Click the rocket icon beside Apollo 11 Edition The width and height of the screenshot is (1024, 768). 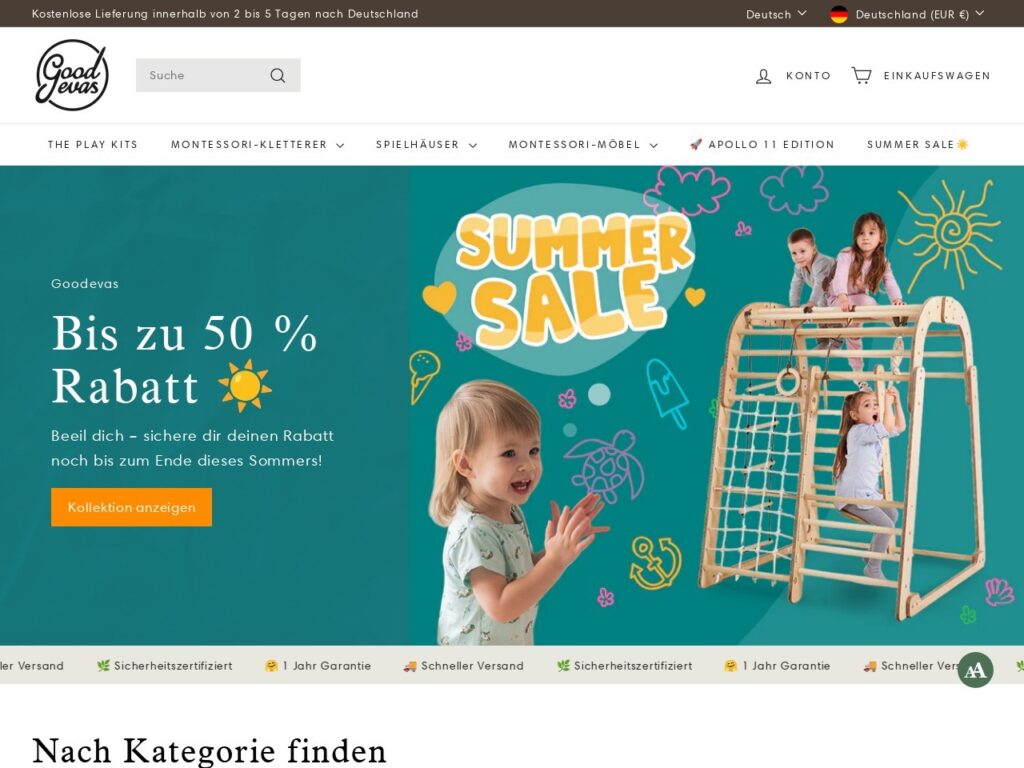pyautogui.click(x=696, y=144)
